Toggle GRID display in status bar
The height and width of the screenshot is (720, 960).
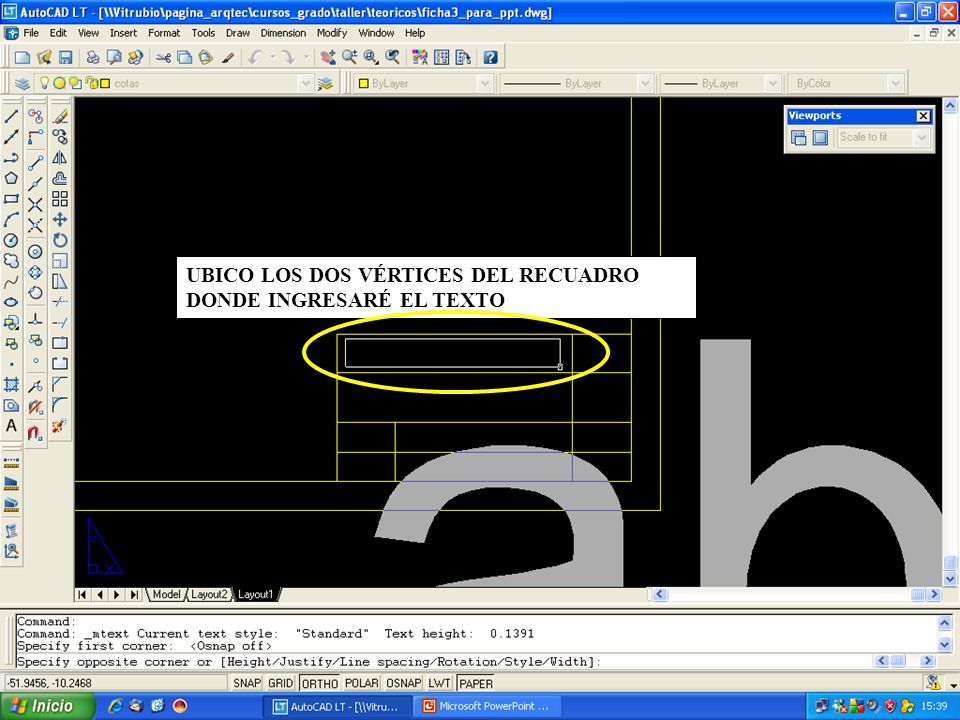(x=280, y=683)
